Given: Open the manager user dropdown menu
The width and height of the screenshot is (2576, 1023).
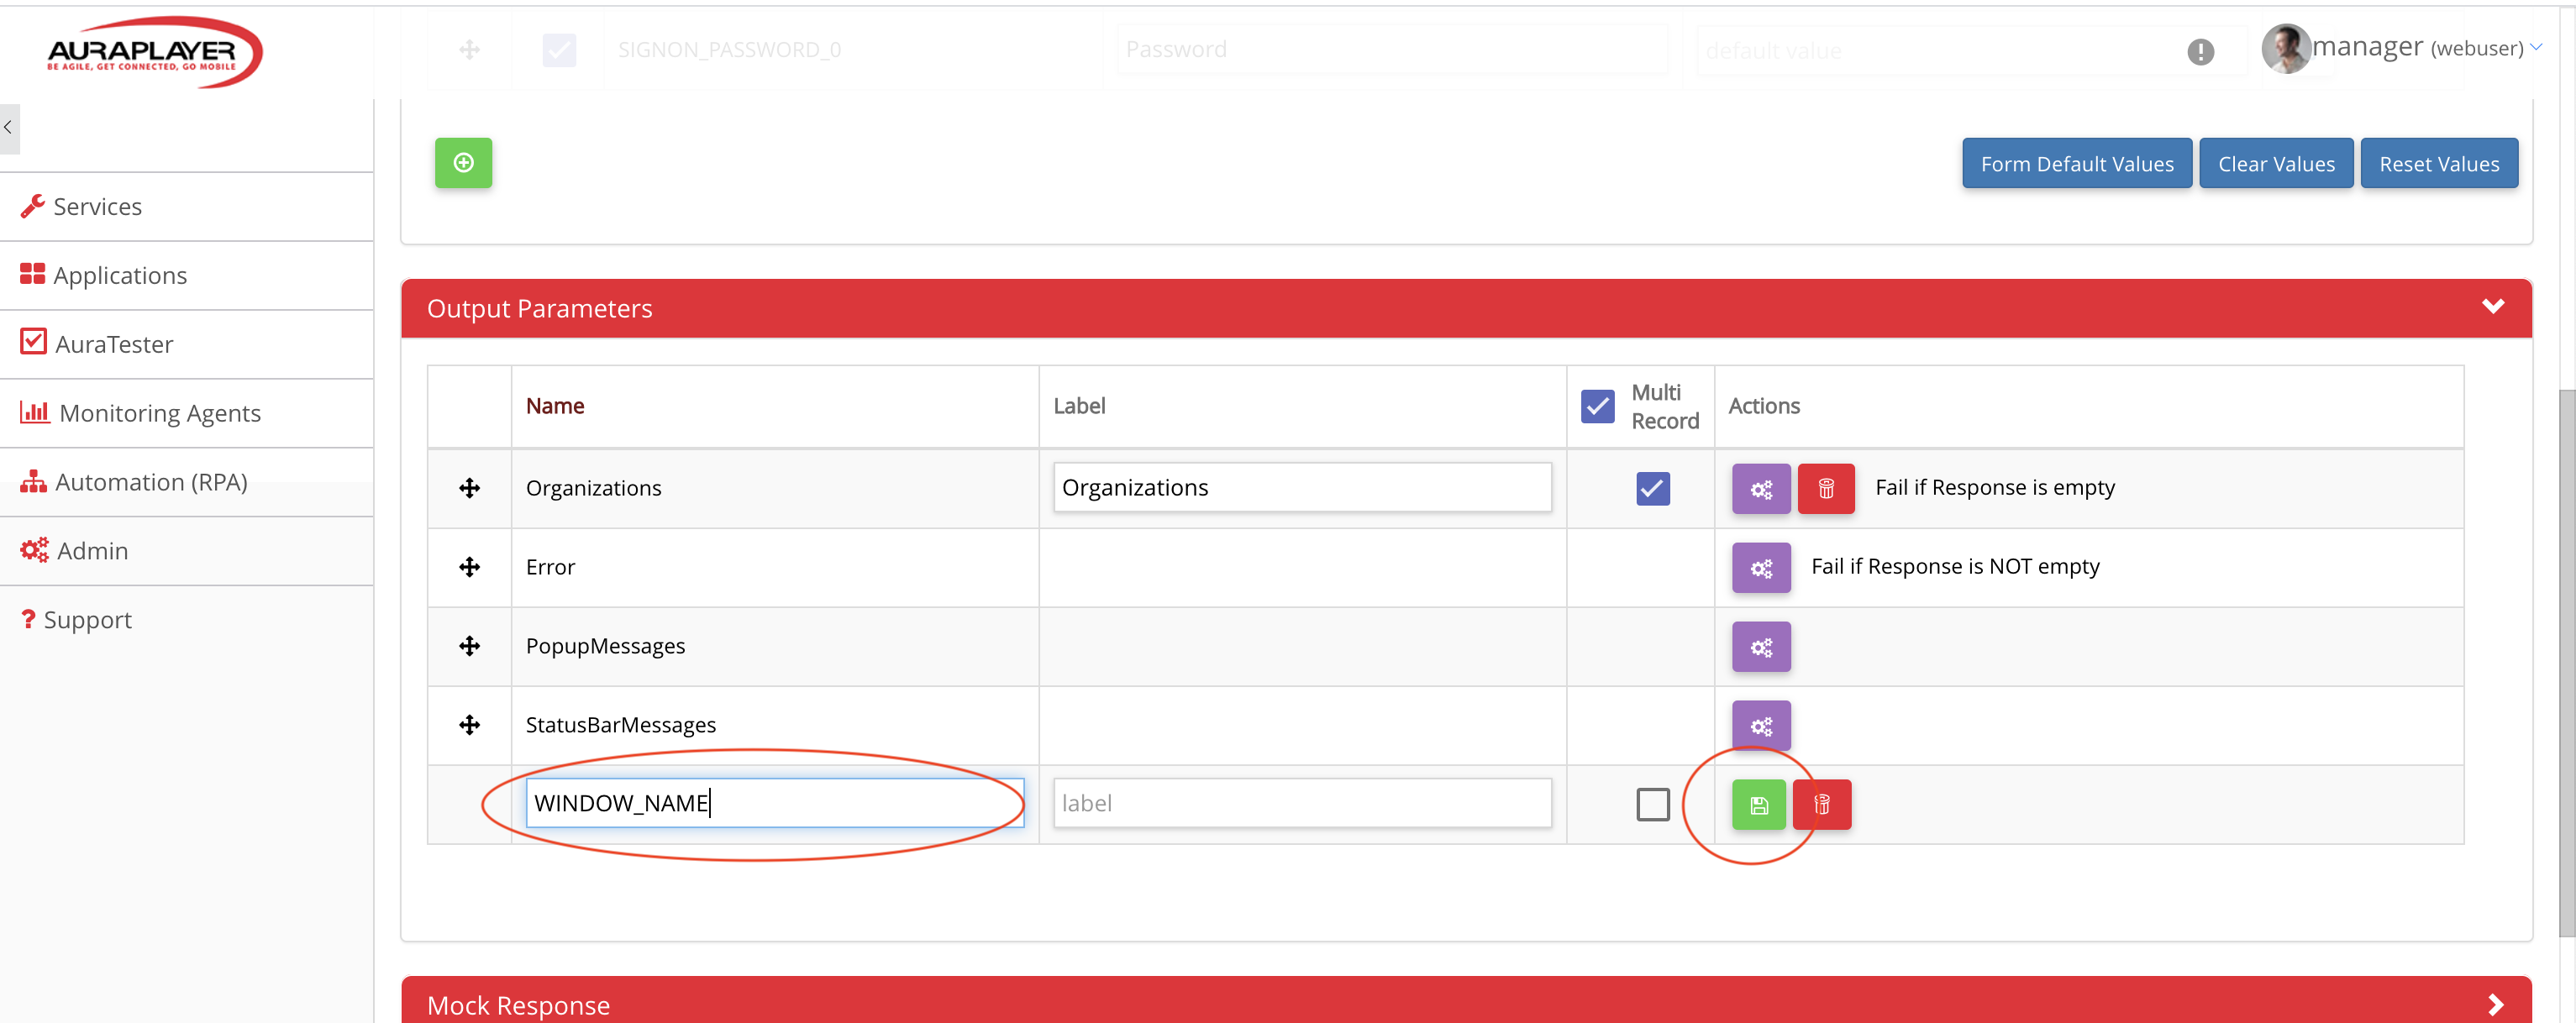Looking at the screenshot, I should tap(2420, 47).
